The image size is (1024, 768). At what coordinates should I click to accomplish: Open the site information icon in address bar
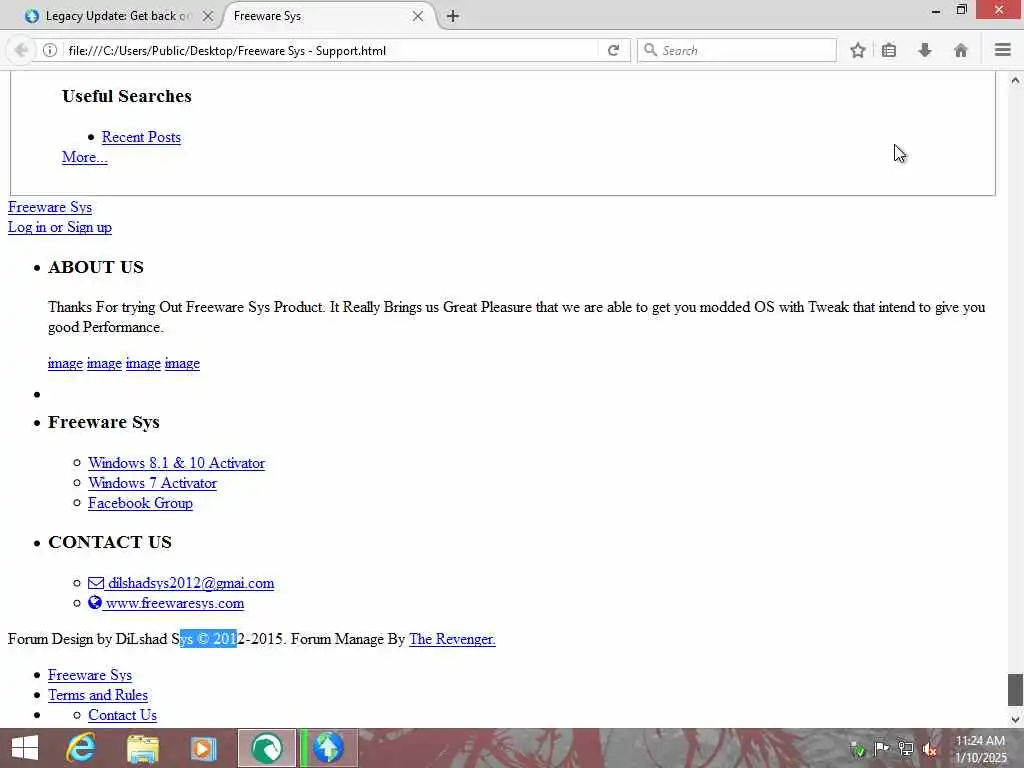pyautogui.click(x=50, y=50)
